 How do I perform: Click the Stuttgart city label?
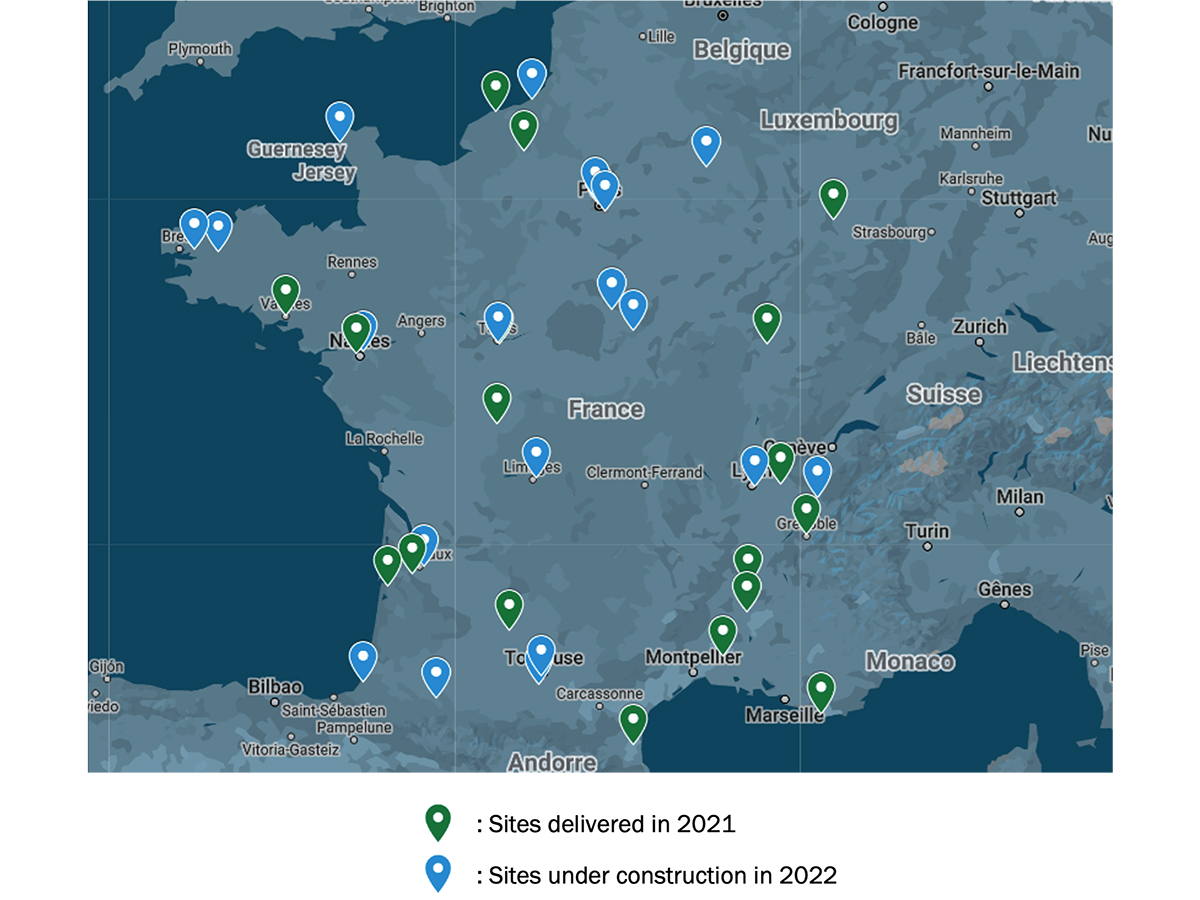1019,198
